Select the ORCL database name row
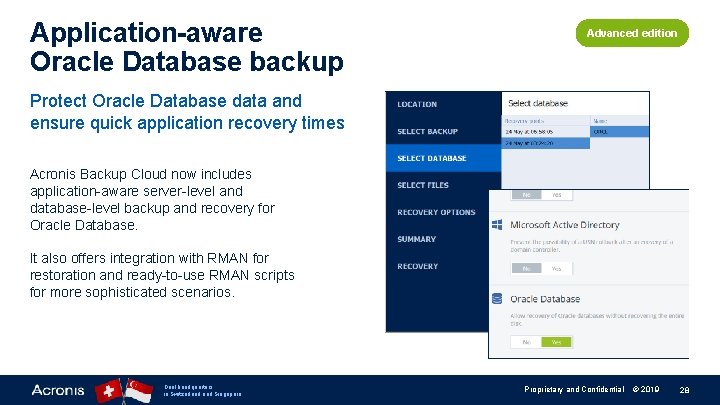The height and width of the screenshot is (405, 720). coord(619,132)
